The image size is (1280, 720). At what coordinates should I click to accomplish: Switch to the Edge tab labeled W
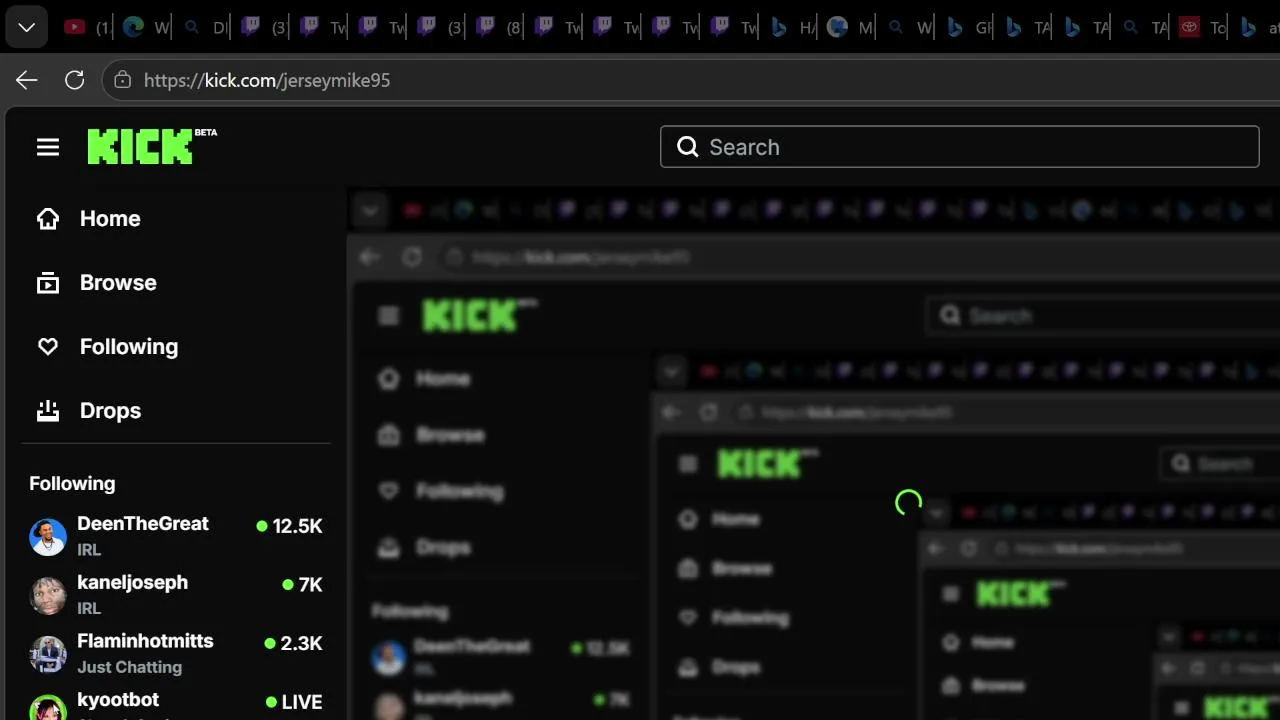tap(146, 28)
